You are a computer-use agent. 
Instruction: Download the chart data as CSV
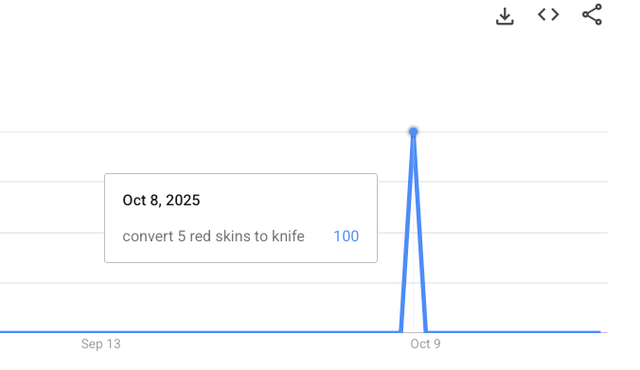504,16
